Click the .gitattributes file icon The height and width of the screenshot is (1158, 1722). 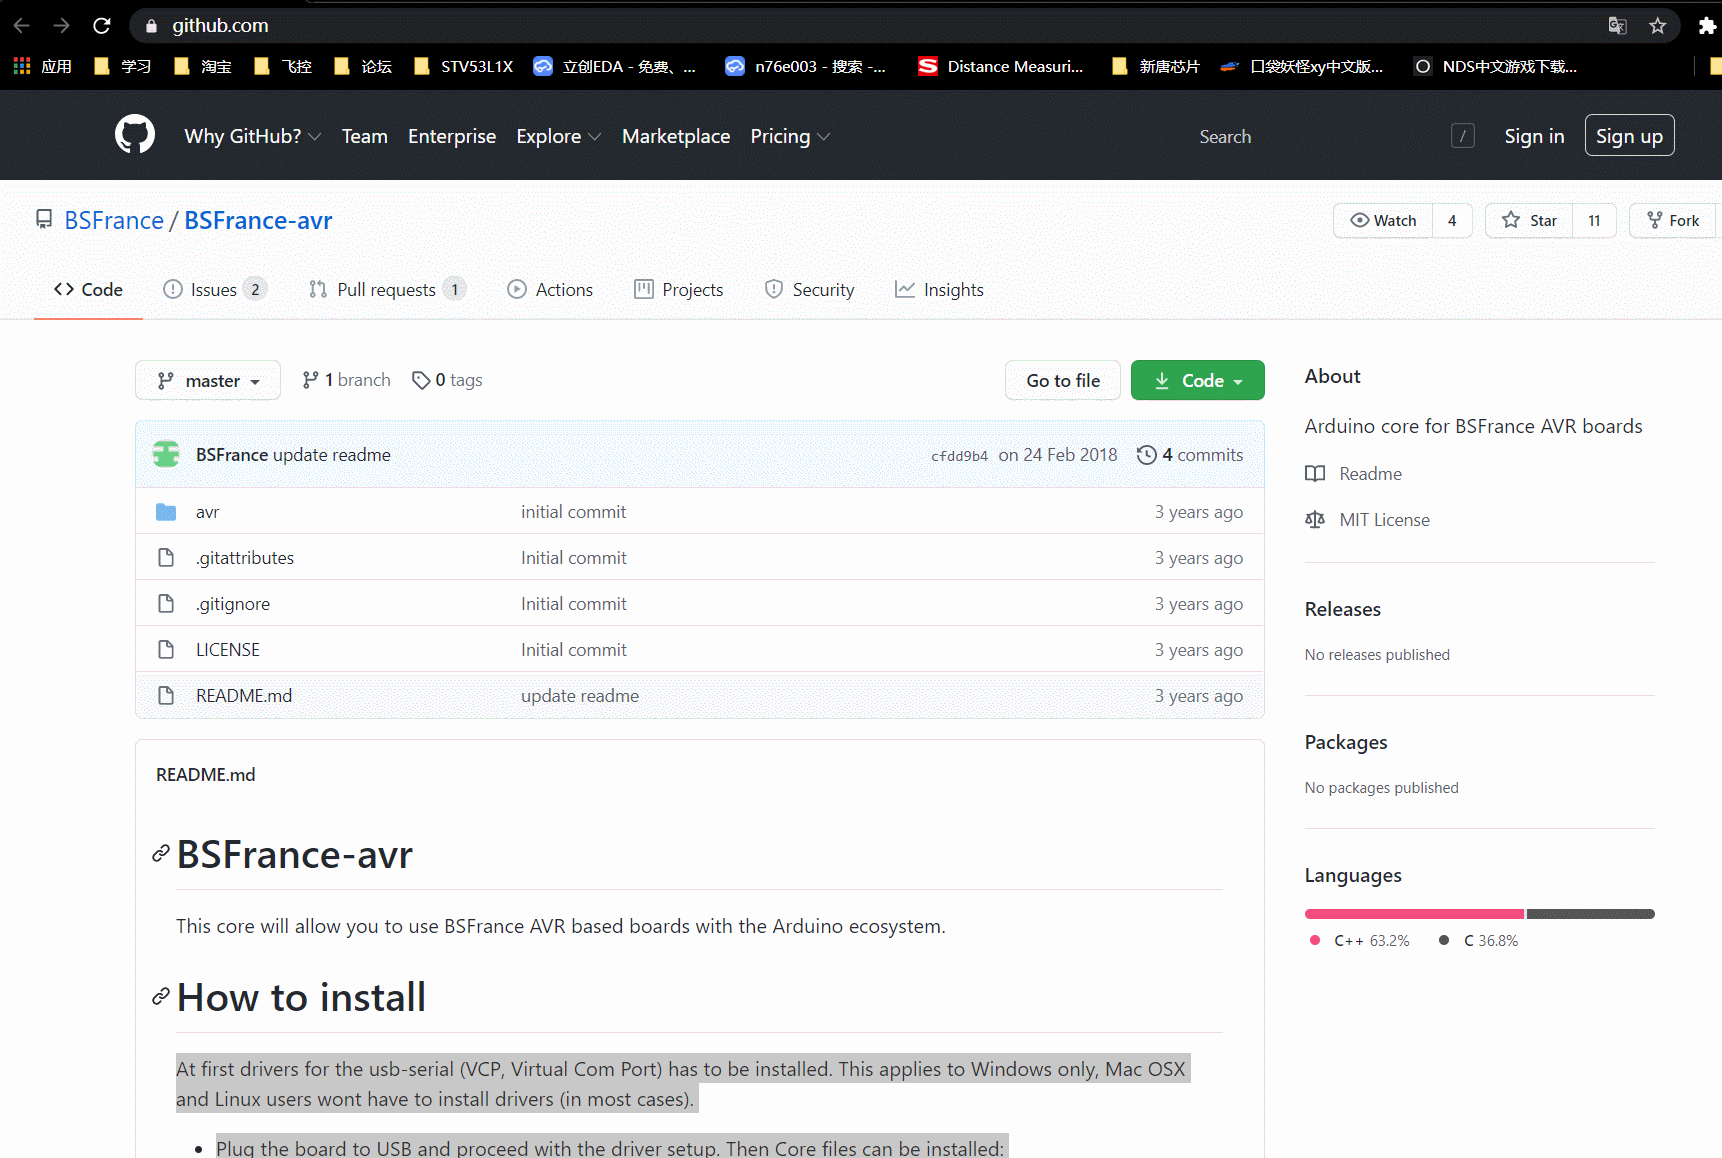(166, 557)
